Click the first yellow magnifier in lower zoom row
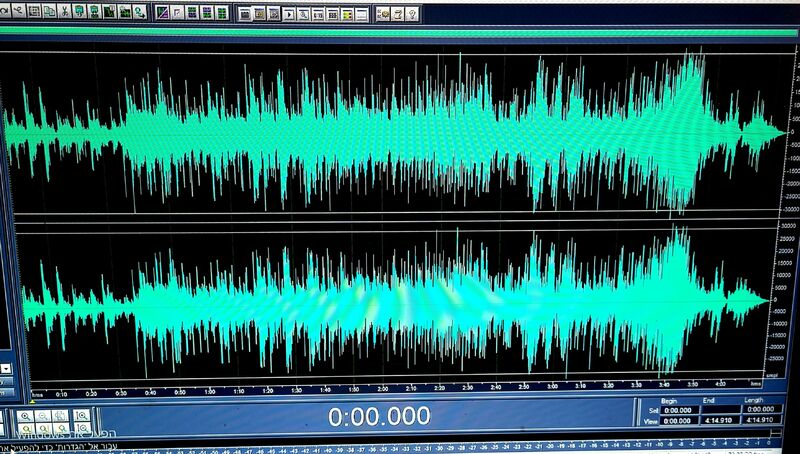 tap(27, 428)
